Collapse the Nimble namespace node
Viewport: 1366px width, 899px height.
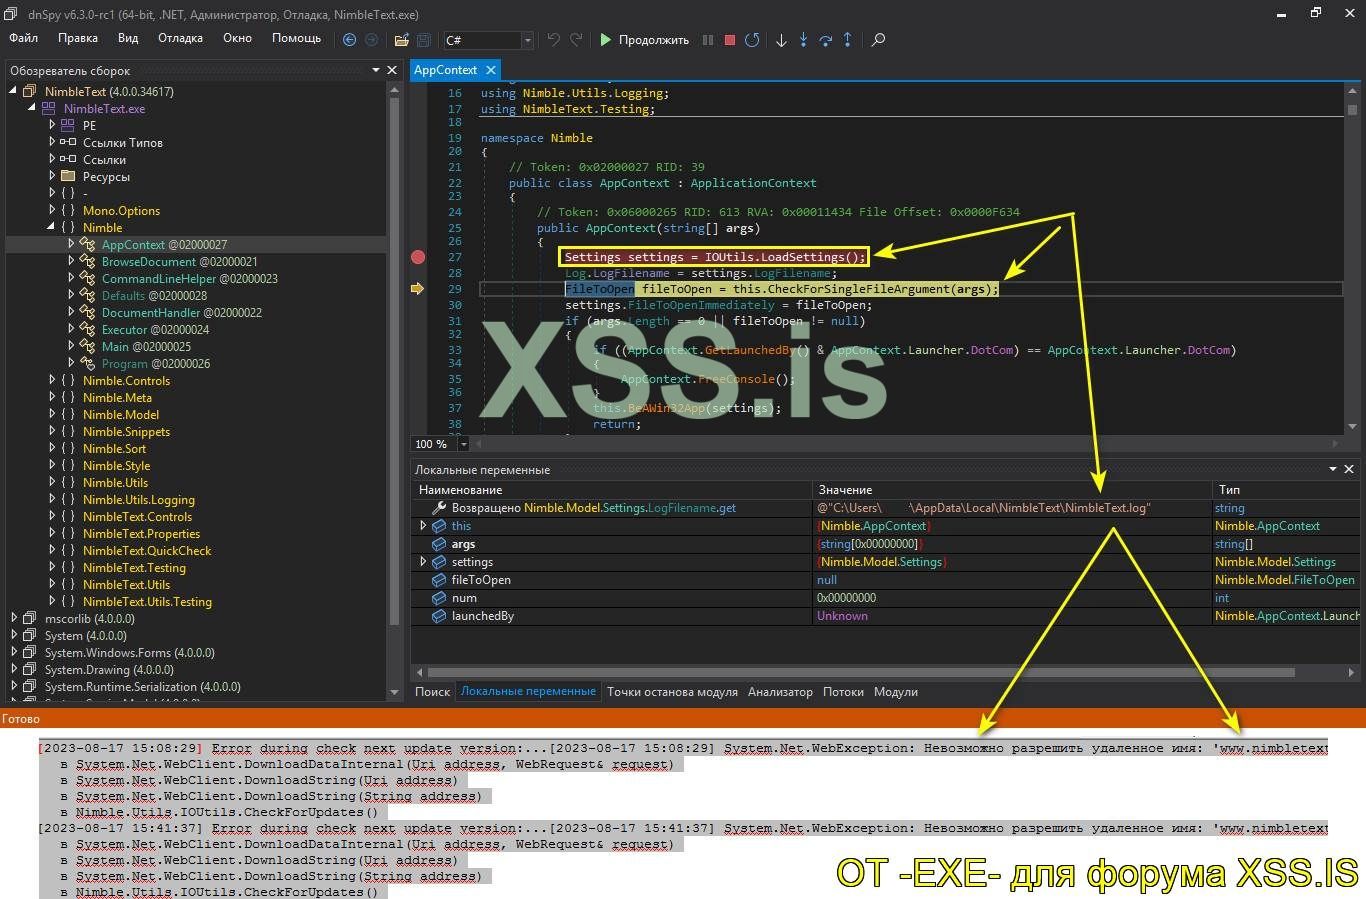pyautogui.click(x=52, y=227)
